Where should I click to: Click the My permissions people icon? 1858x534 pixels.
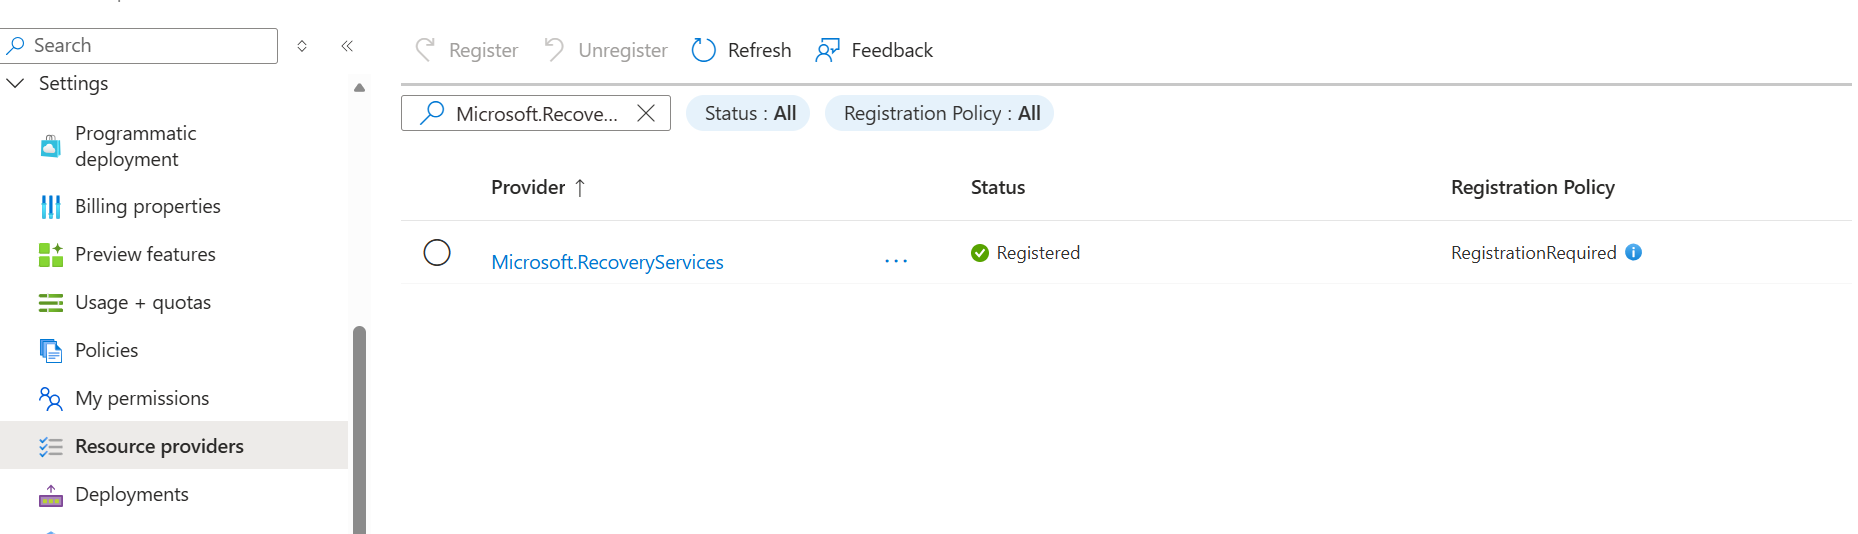tap(50, 398)
